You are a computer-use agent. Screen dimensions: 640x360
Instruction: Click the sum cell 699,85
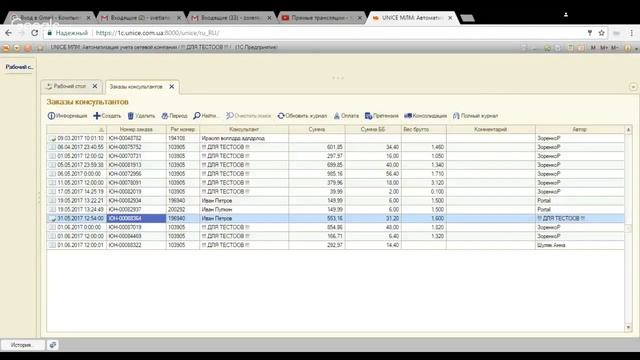[x=317, y=165]
